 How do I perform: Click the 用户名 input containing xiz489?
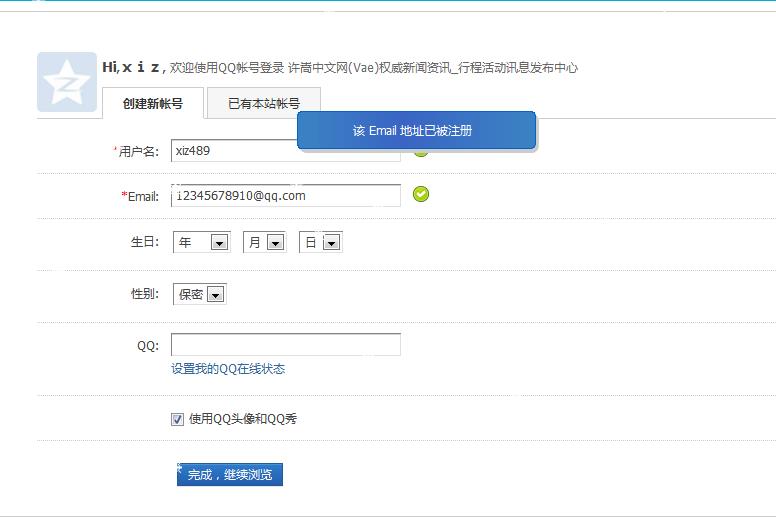click(286, 150)
